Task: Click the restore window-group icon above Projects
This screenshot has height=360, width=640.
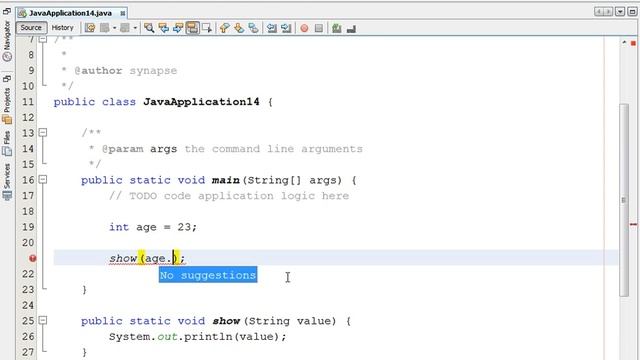Action: [x=7, y=78]
